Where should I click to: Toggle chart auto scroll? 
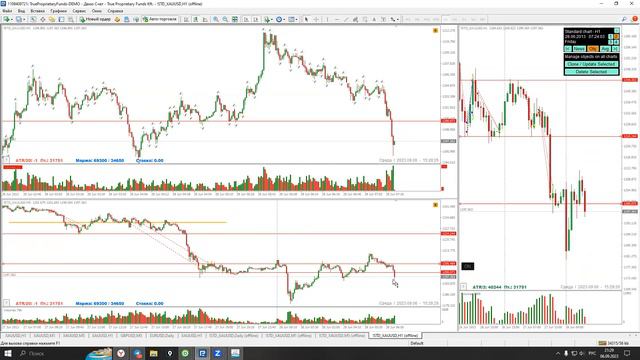point(246,19)
